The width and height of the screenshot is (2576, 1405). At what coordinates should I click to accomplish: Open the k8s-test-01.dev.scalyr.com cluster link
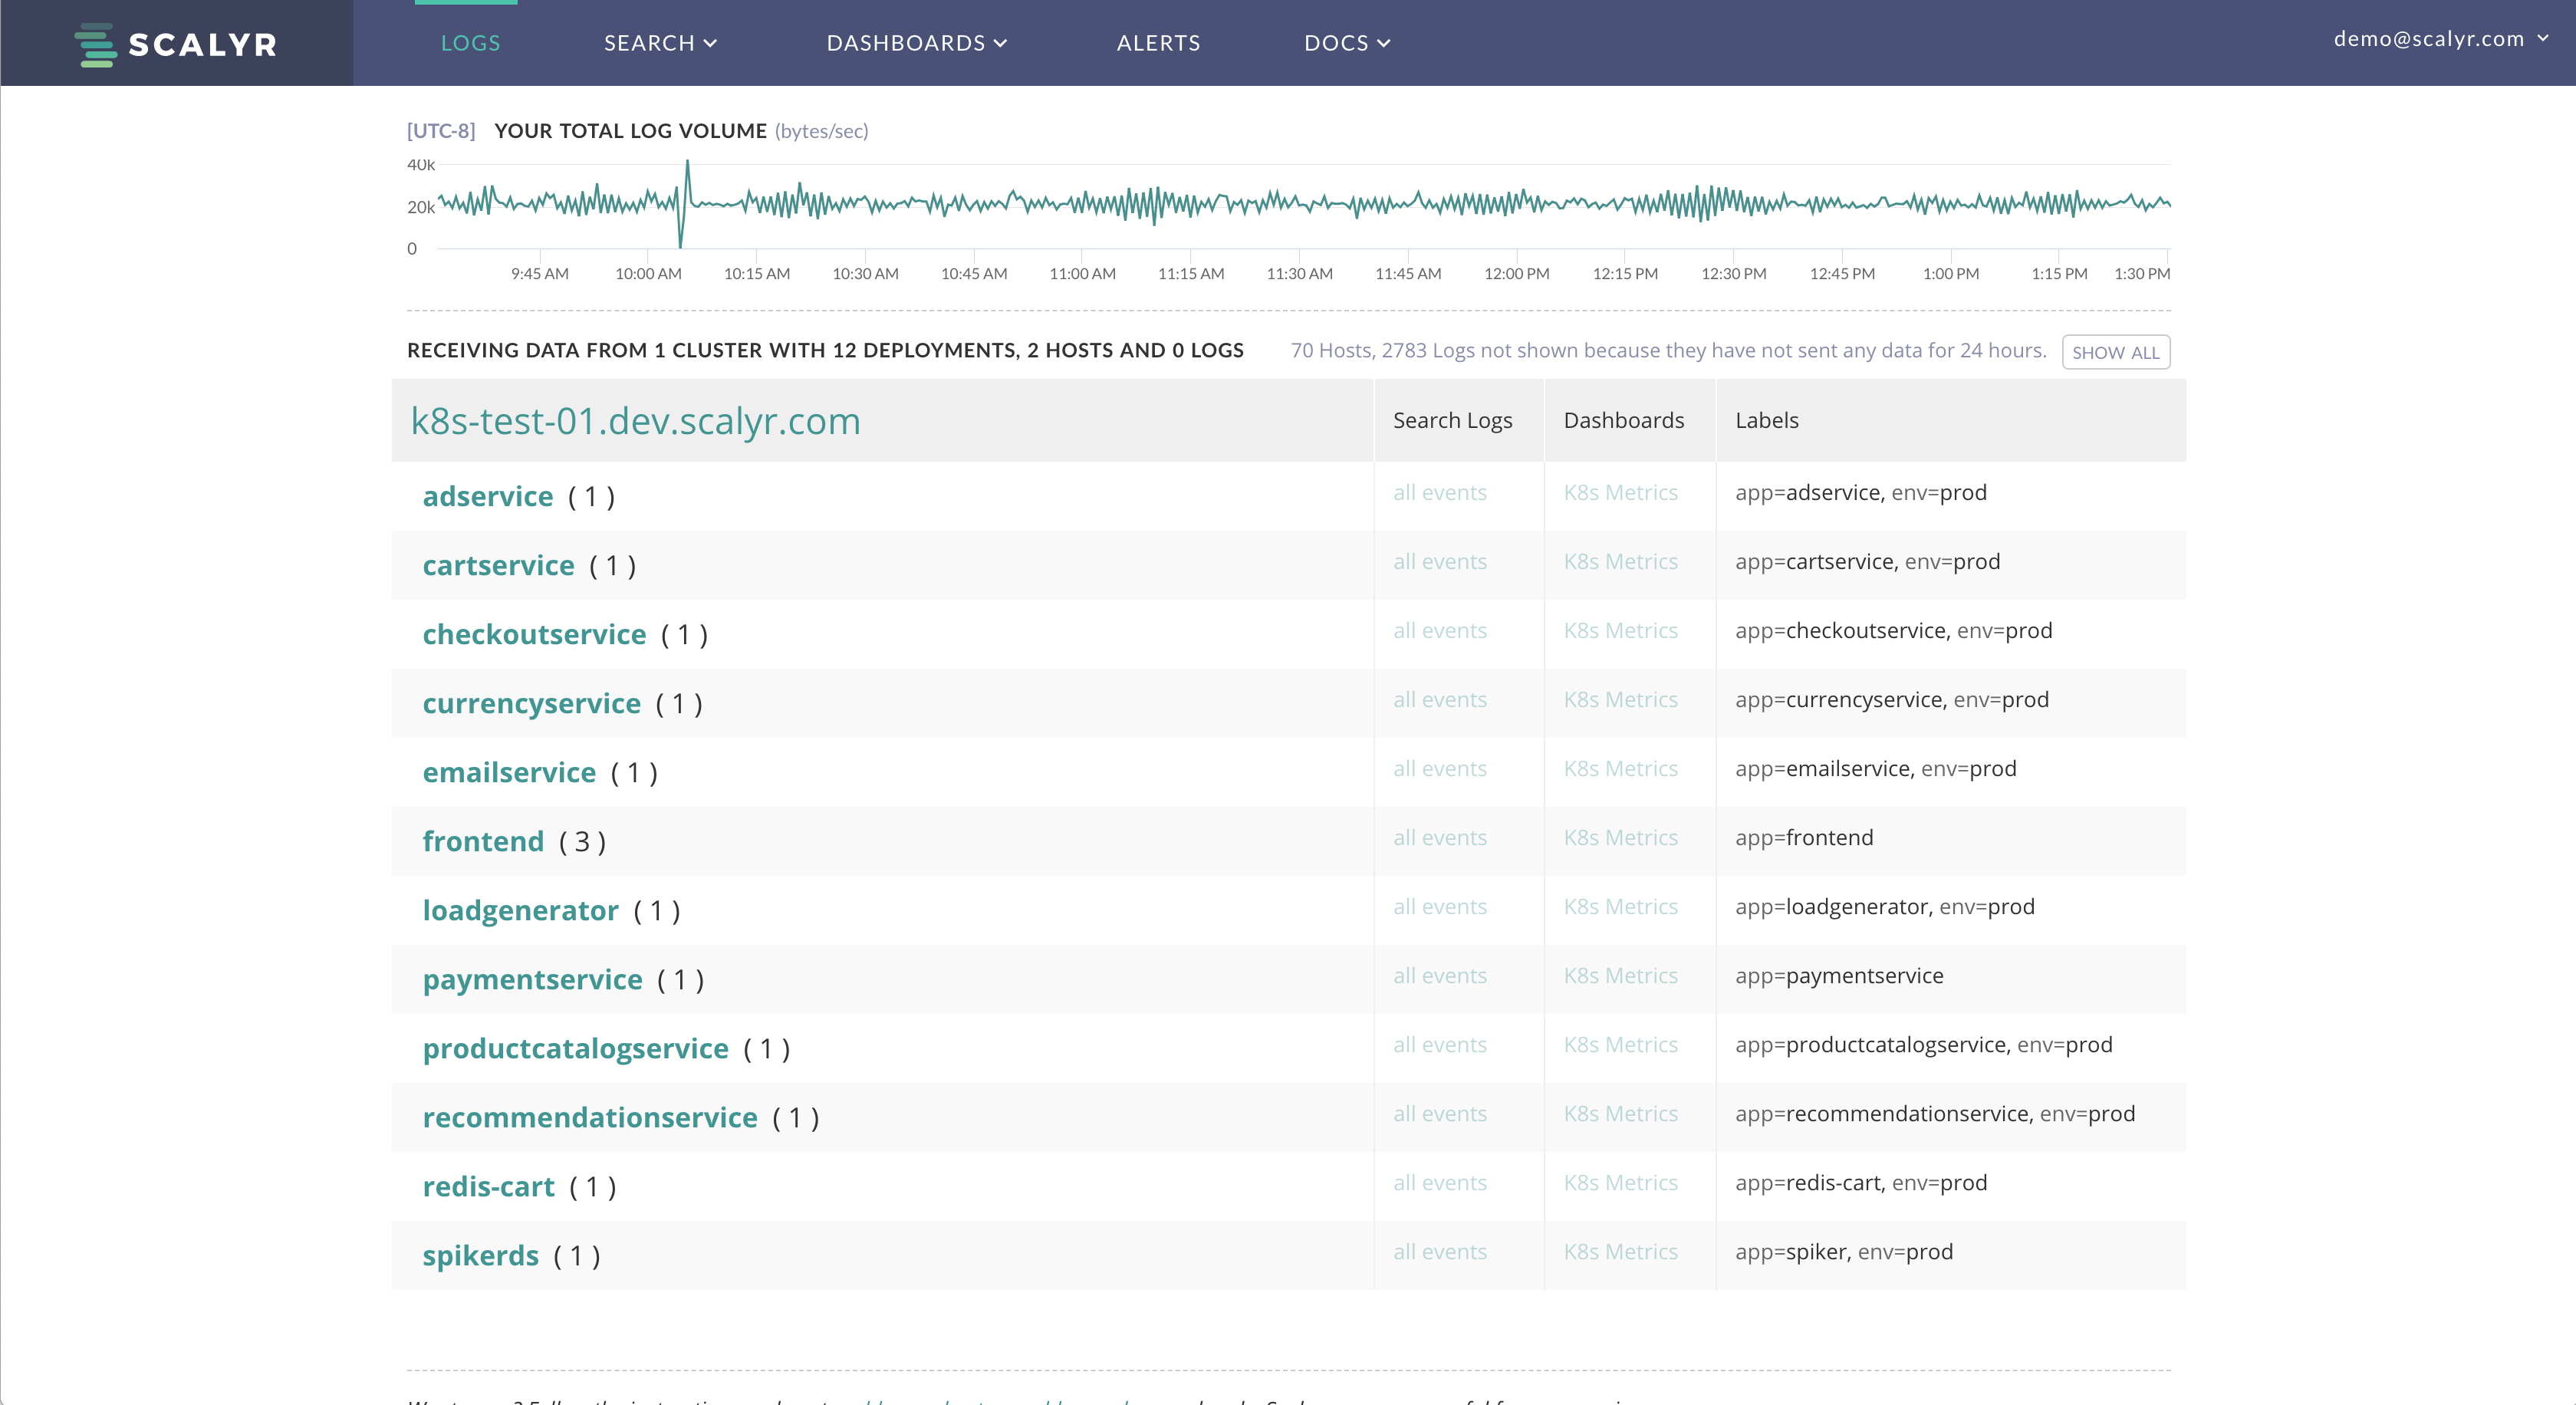coord(635,421)
